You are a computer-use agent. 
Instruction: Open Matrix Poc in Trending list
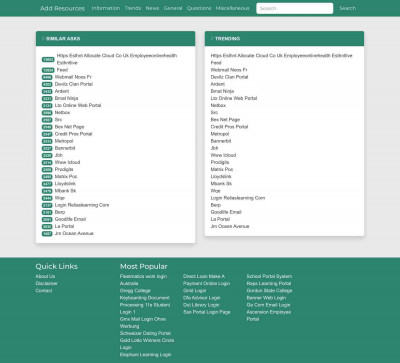tap(222, 169)
